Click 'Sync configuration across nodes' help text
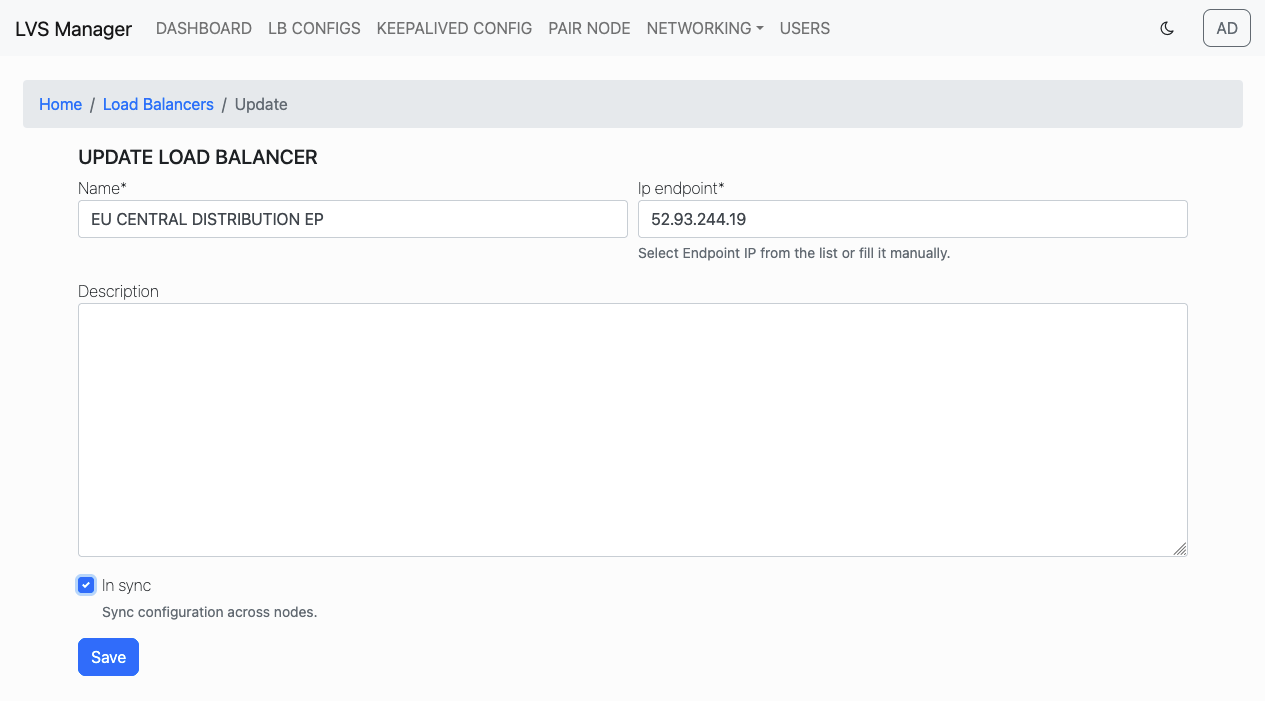1265x701 pixels. (210, 612)
